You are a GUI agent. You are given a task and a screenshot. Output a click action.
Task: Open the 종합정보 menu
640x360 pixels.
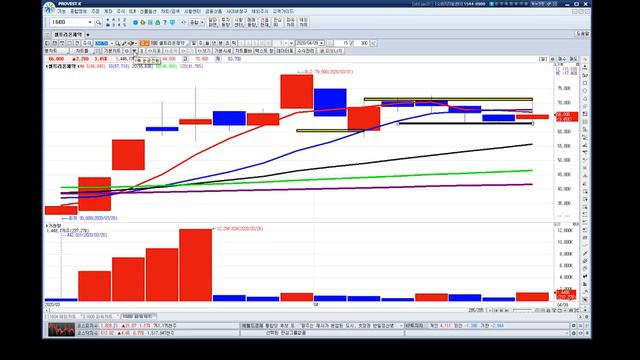coord(78,11)
